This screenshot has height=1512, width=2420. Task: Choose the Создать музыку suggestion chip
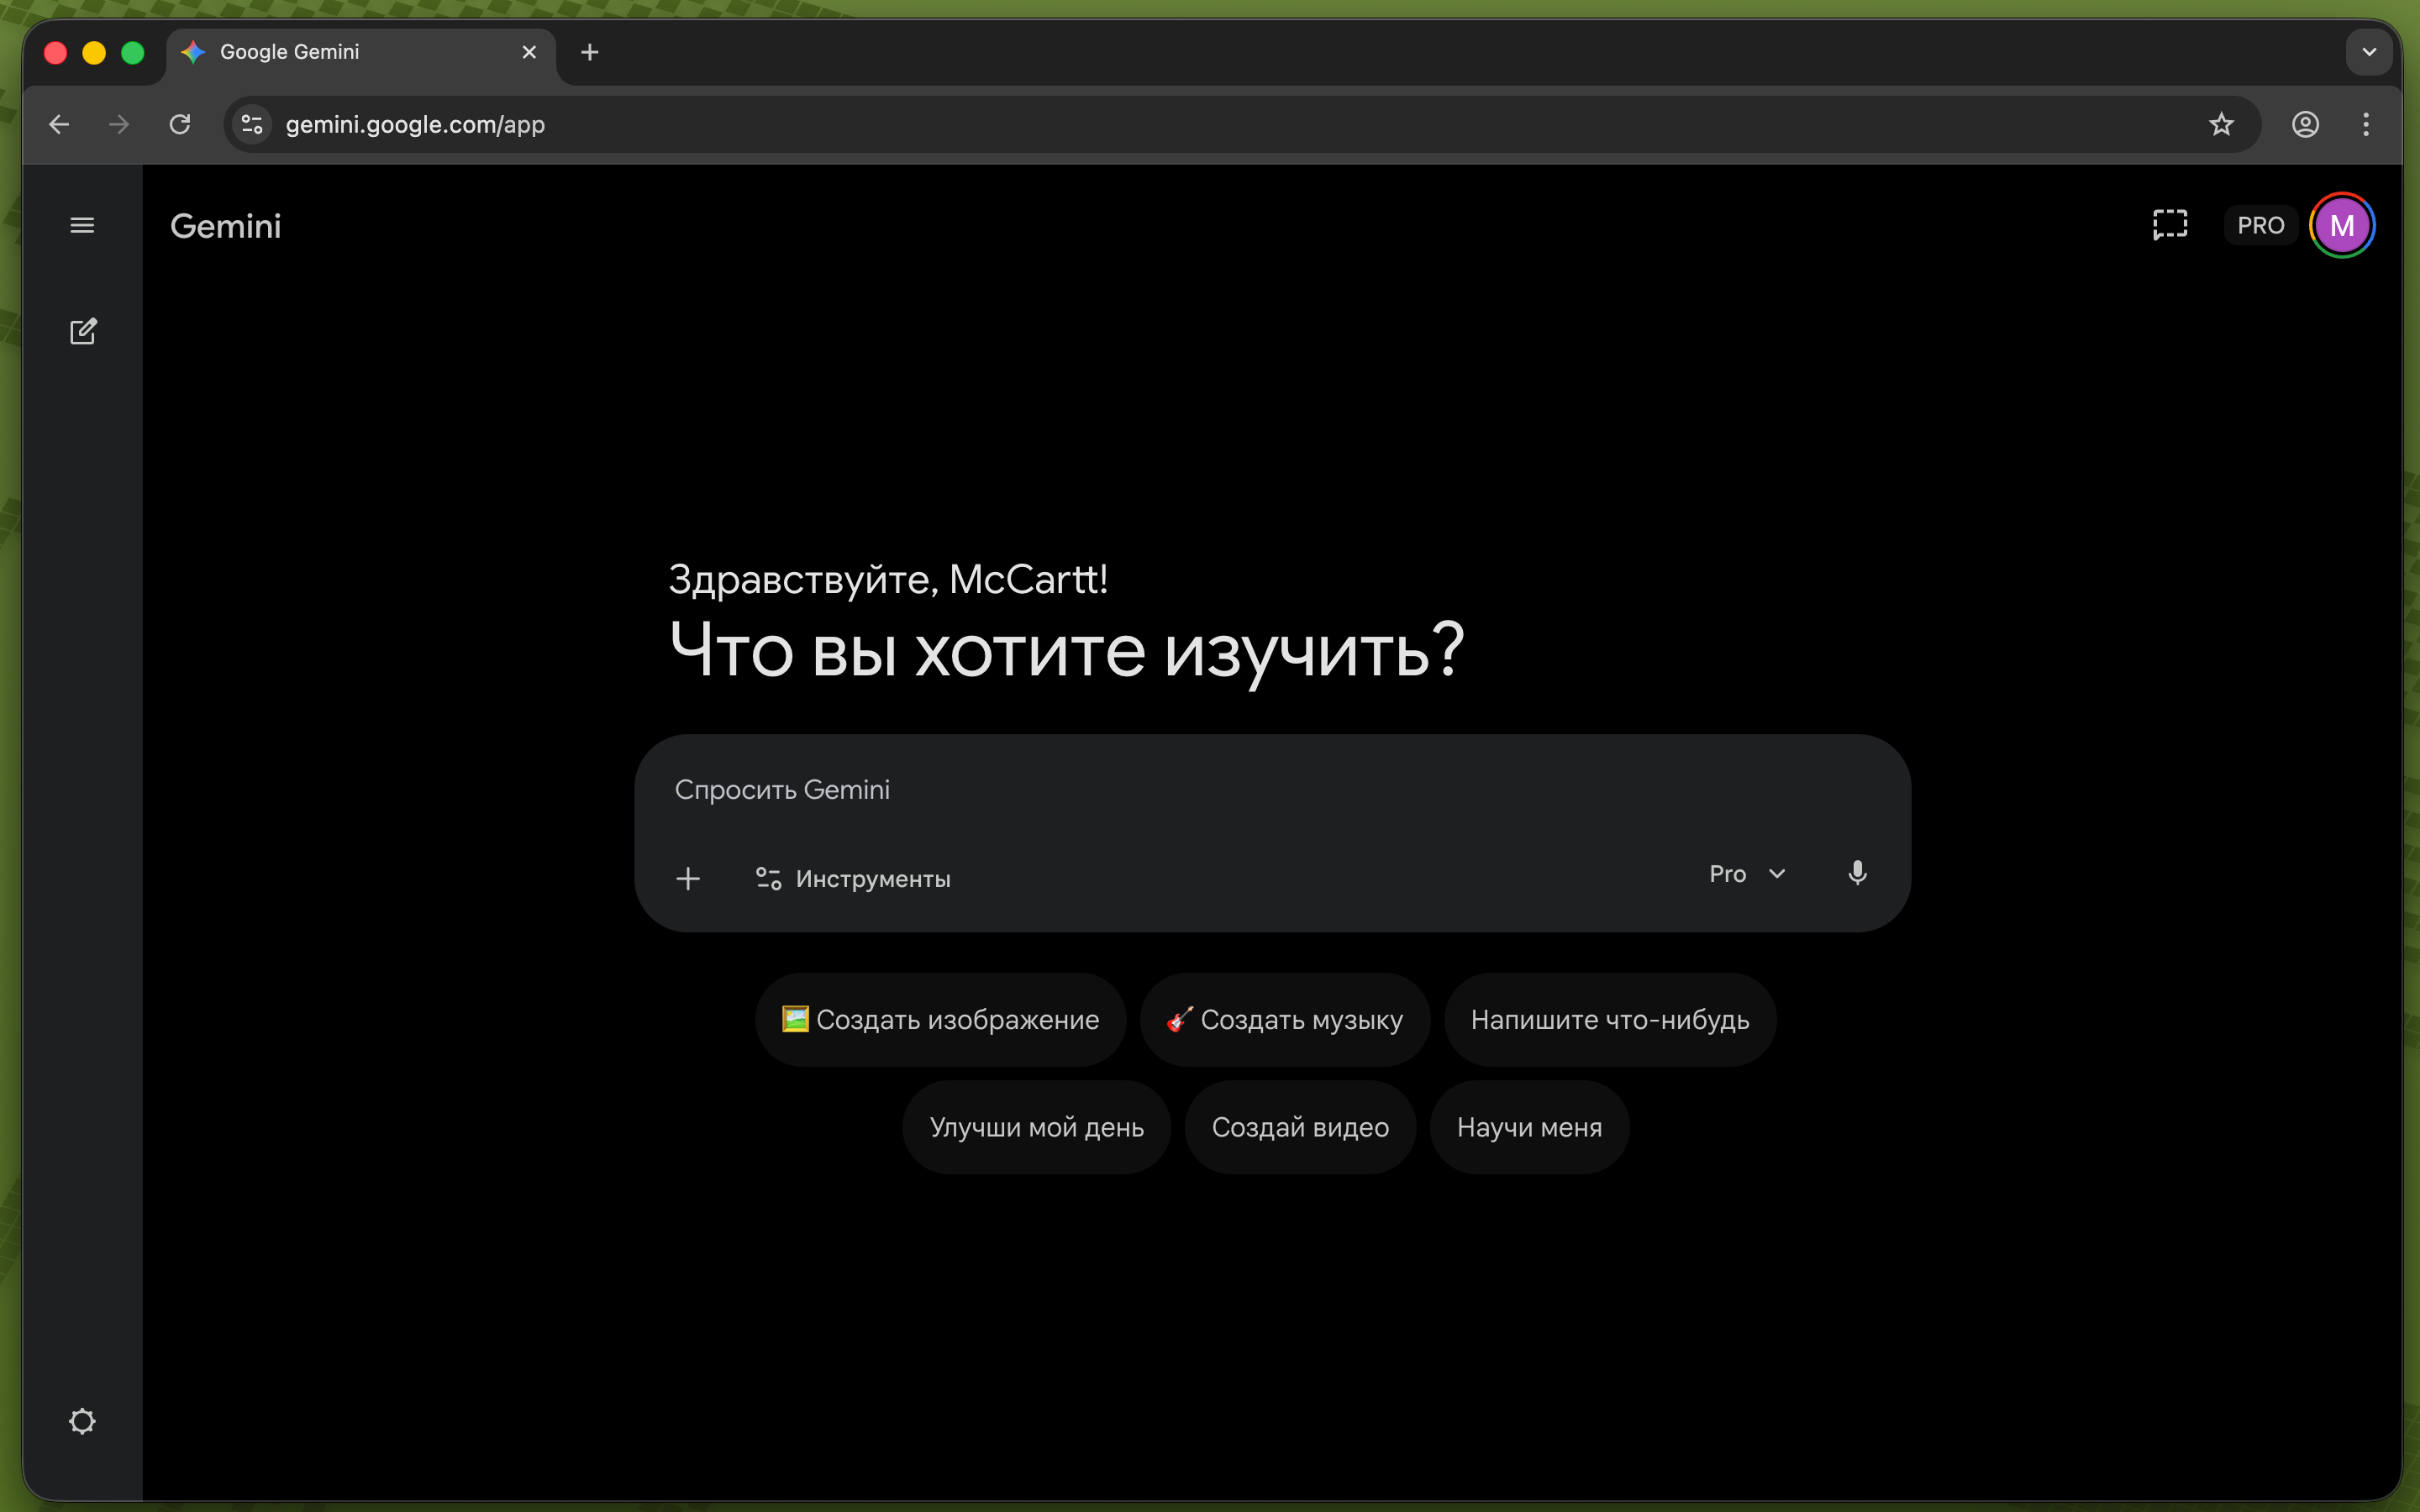(1285, 1019)
